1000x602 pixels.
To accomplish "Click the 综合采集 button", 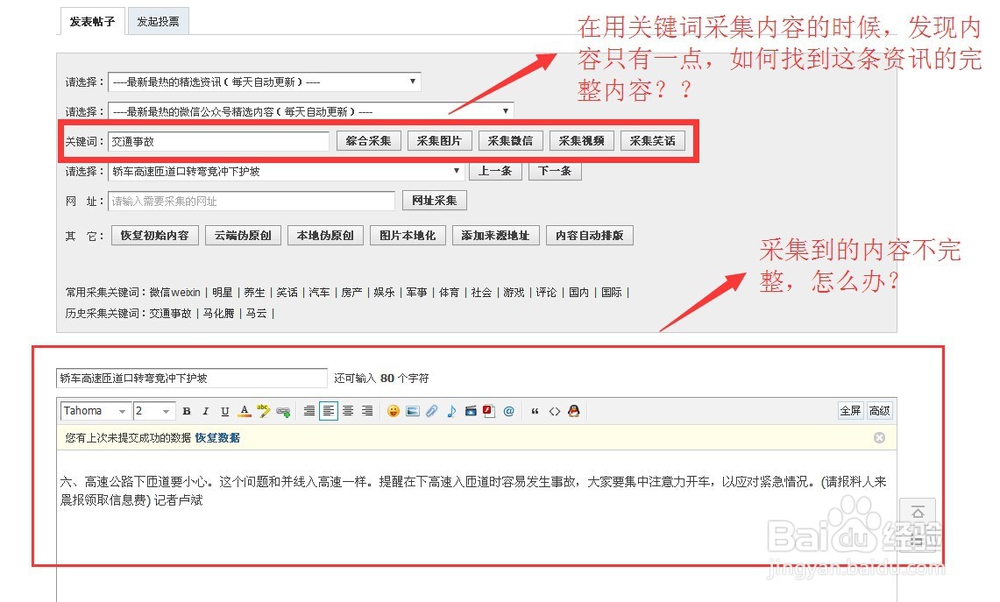I will (368, 141).
